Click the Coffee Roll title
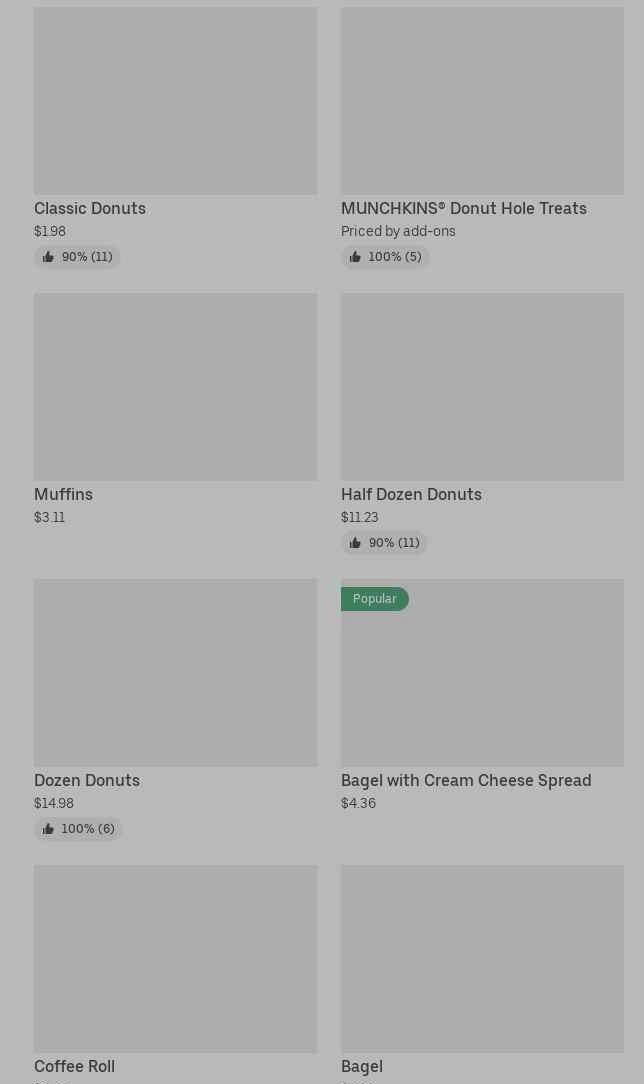 tap(74, 1066)
